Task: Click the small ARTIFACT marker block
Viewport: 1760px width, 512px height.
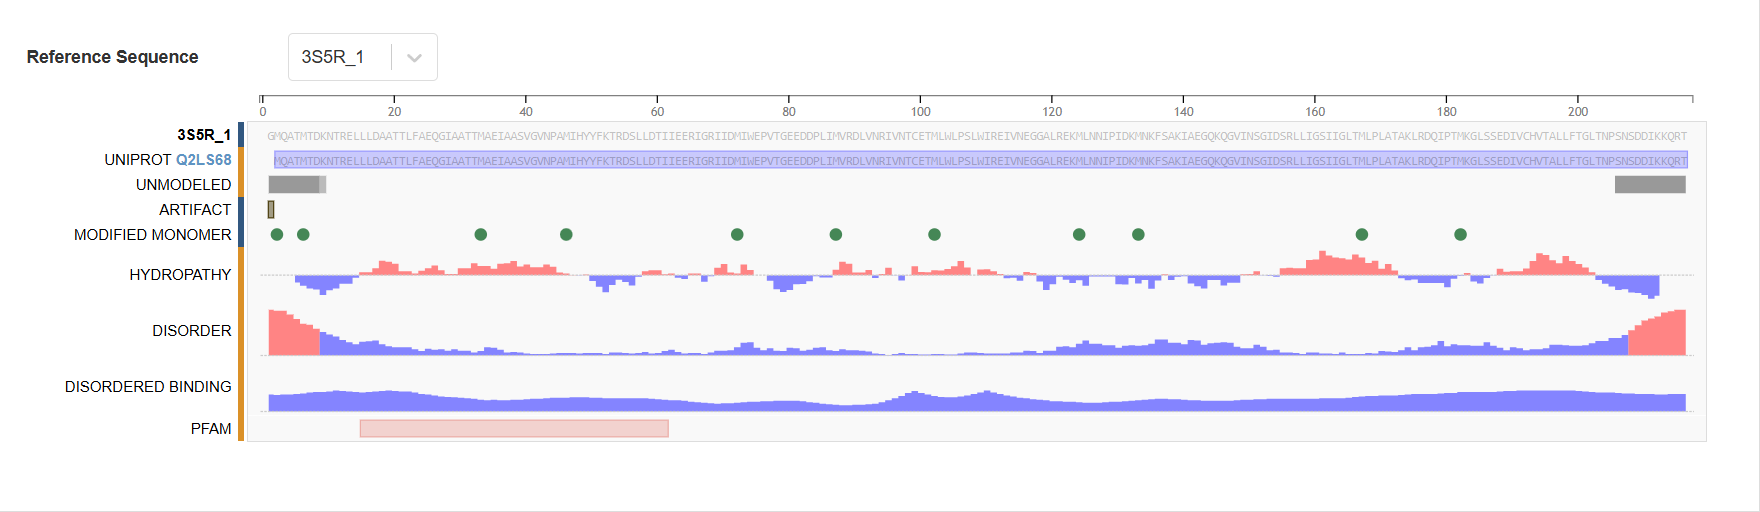Action: [x=271, y=210]
